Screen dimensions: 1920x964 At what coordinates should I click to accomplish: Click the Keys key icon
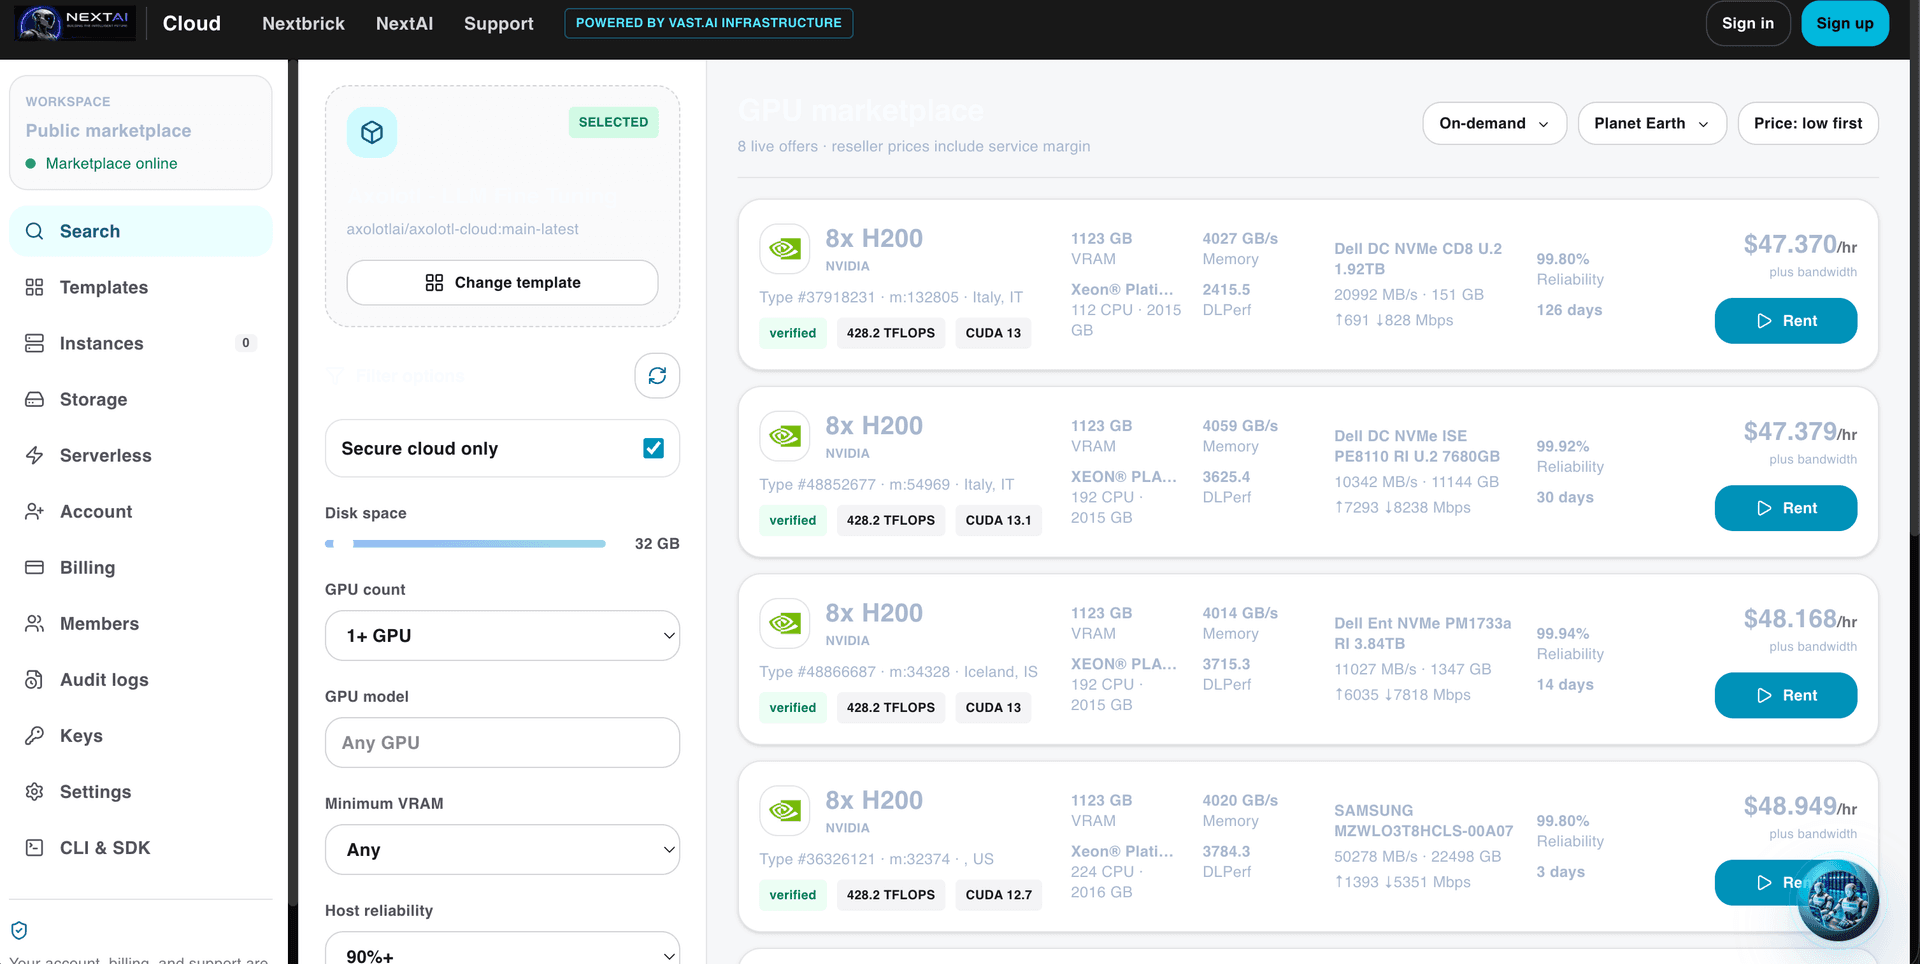click(35, 735)
